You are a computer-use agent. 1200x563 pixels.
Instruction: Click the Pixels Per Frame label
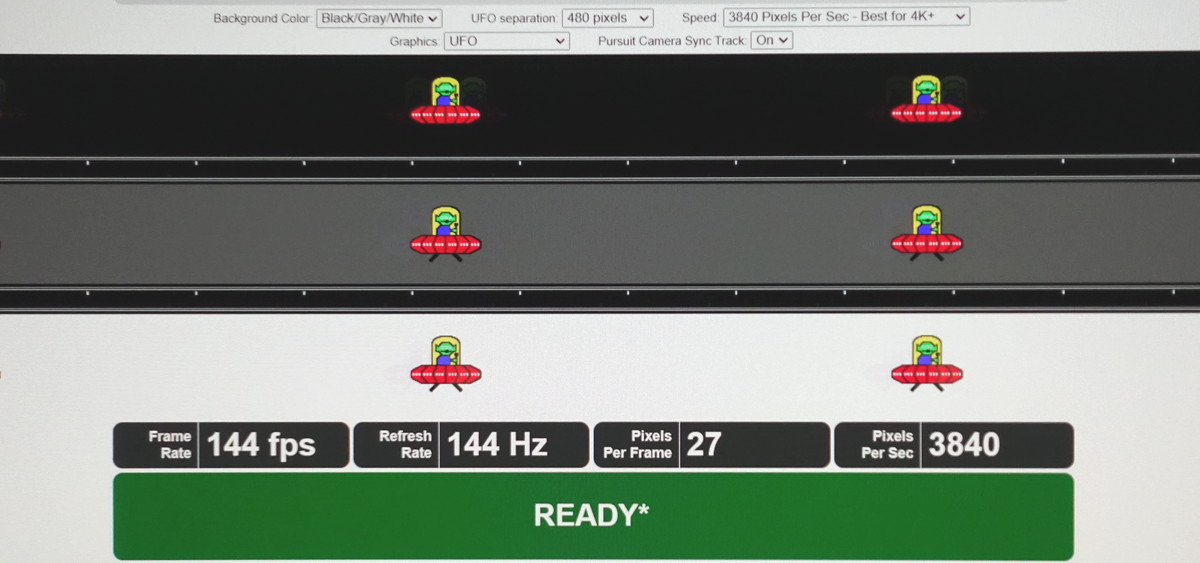coord(638,445)
